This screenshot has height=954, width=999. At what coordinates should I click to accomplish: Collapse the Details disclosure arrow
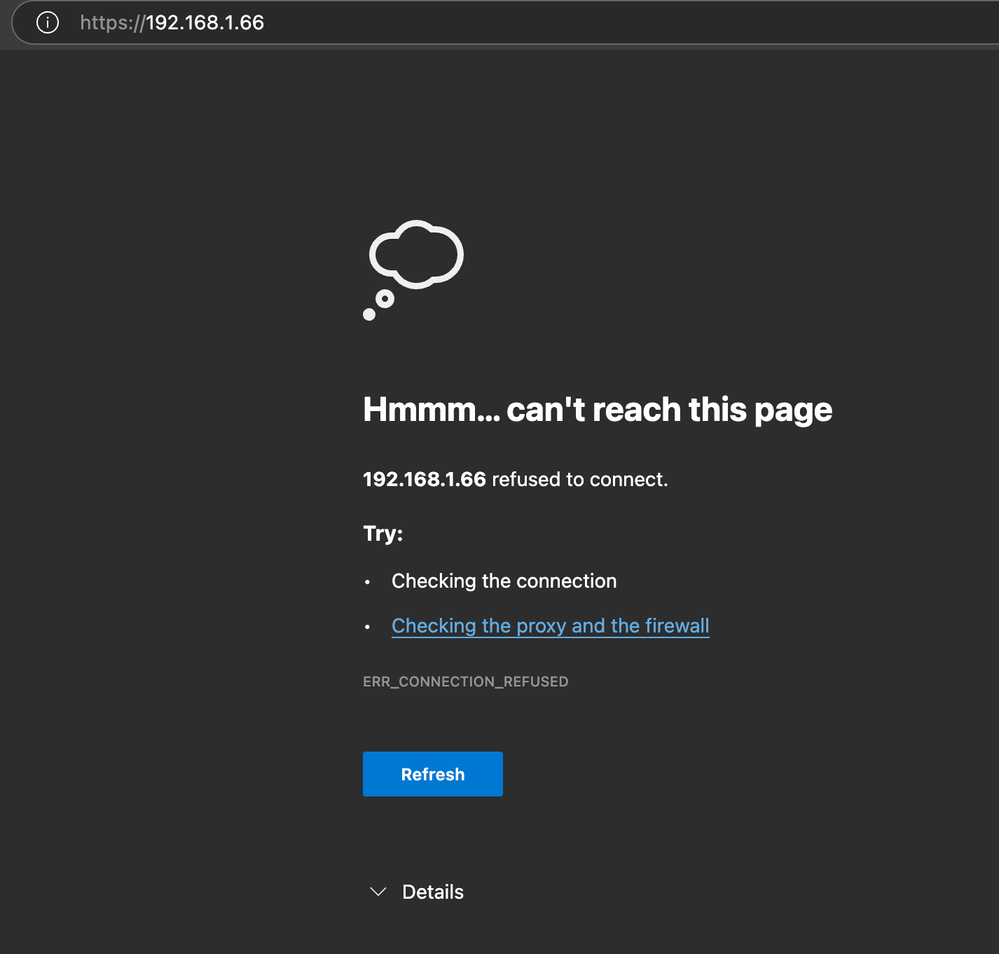tap(378, 891)
